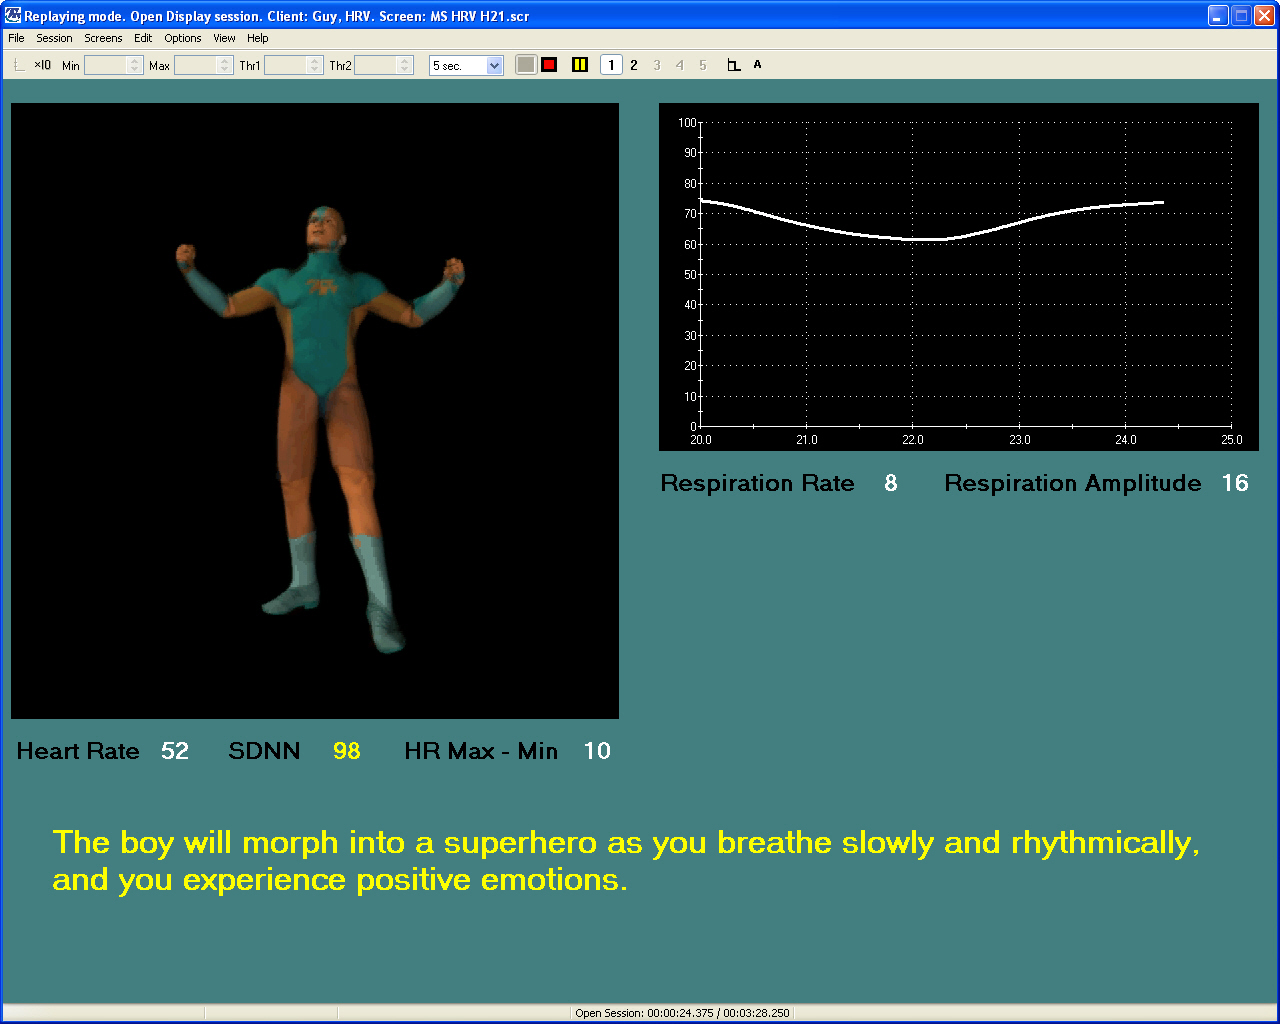Click the yellow pause button
This screenshot has width=1280, height=1024.
580,65
